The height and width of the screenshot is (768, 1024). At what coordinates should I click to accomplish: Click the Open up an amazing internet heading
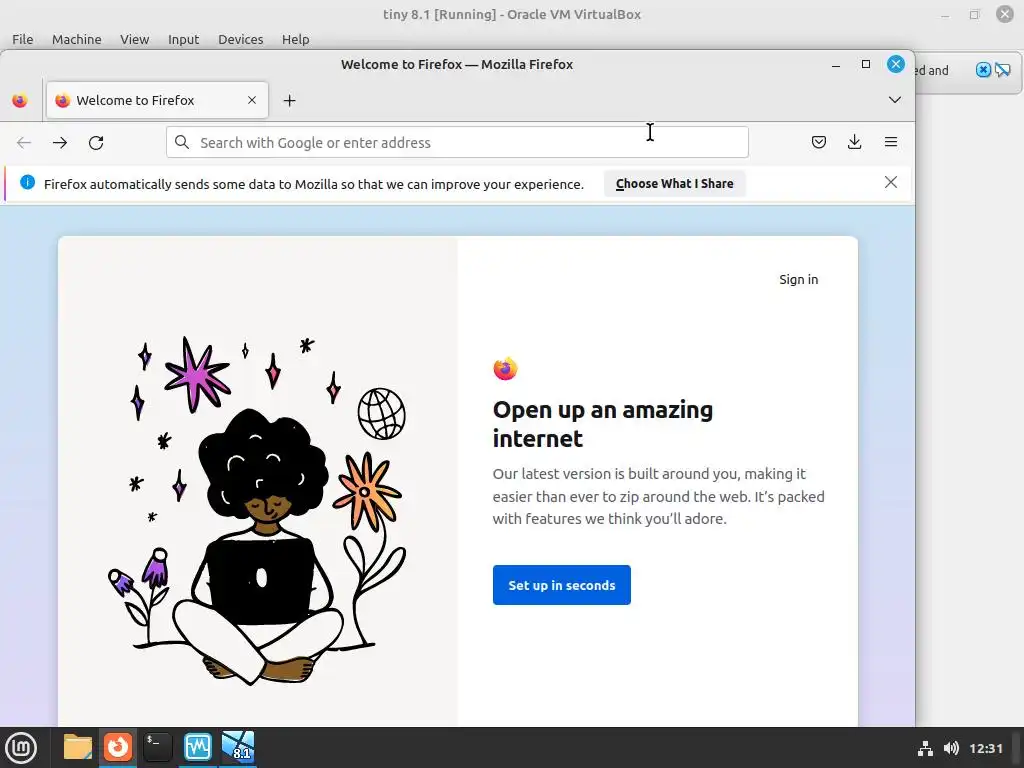click(603, 424)
